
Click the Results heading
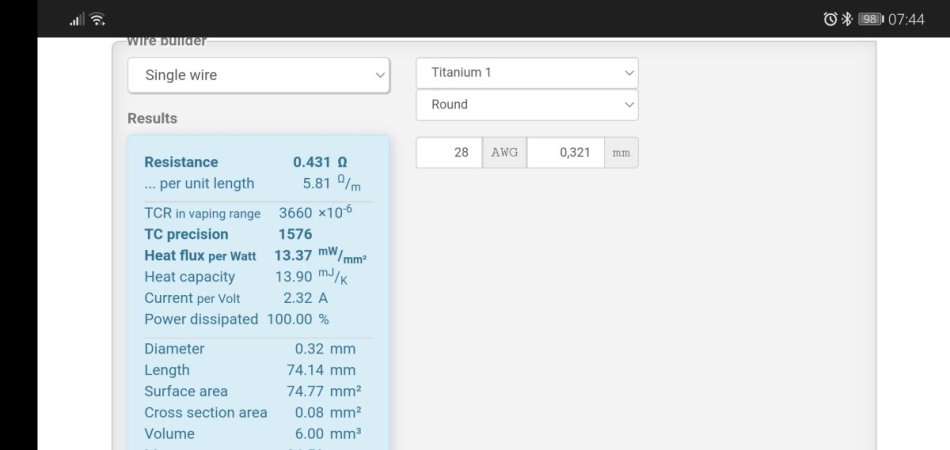152,119
